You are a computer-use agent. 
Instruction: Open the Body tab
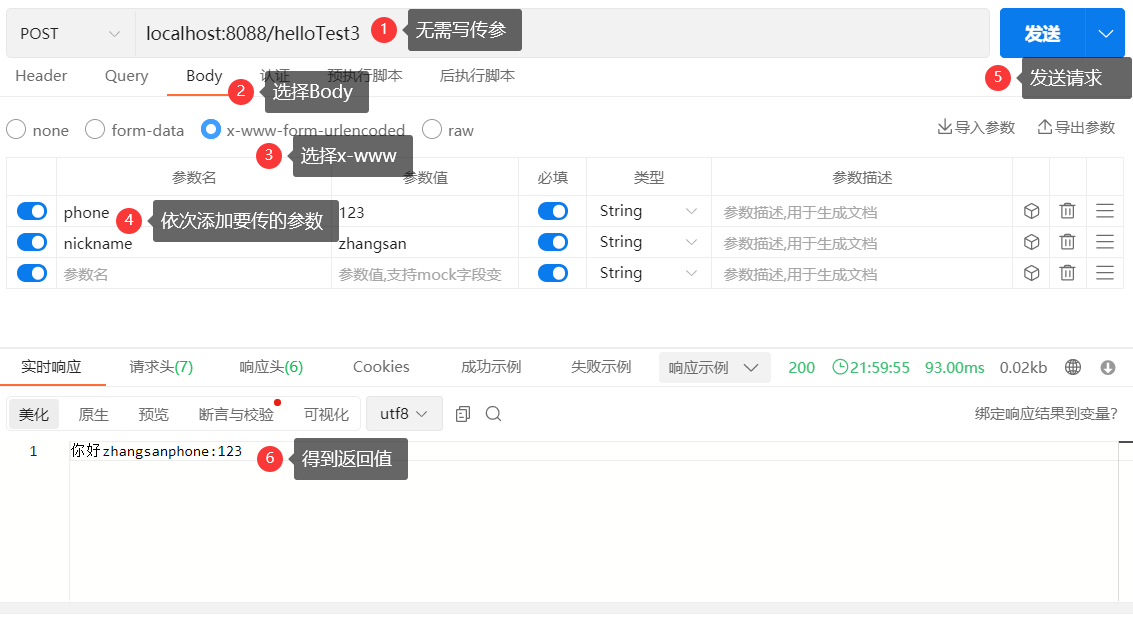[x=204, y=76]
